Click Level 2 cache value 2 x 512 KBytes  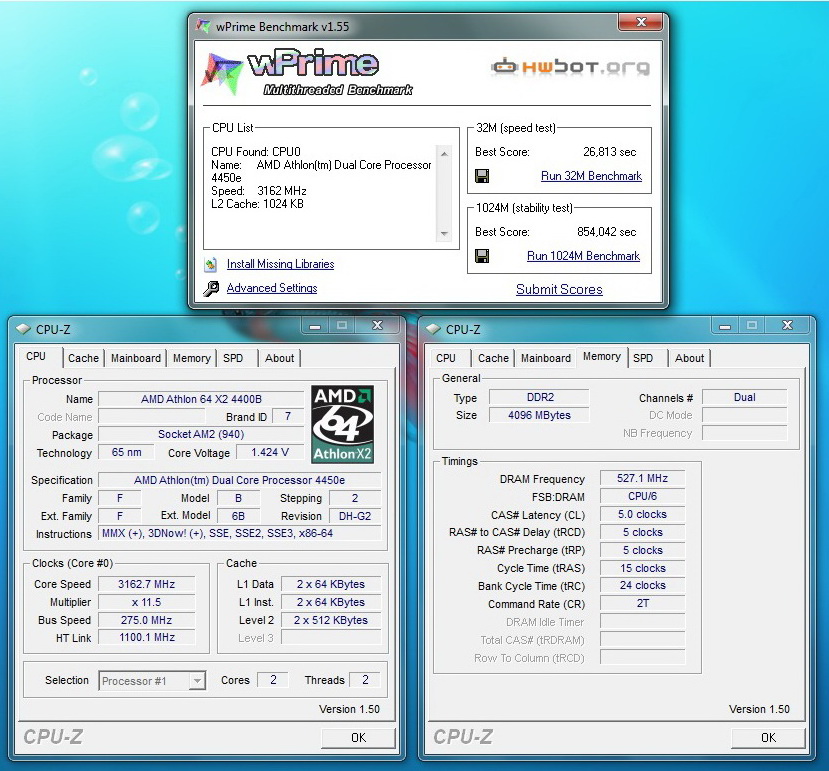tap(331, 620)
